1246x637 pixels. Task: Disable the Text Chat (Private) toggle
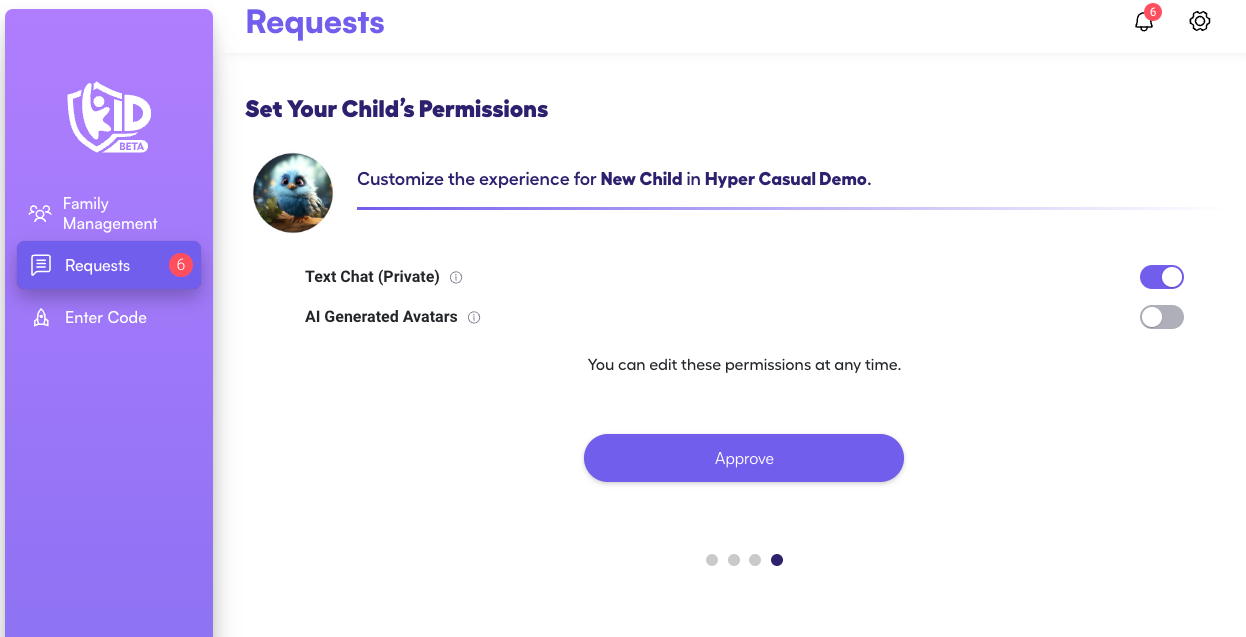[x=1161, y=277]
